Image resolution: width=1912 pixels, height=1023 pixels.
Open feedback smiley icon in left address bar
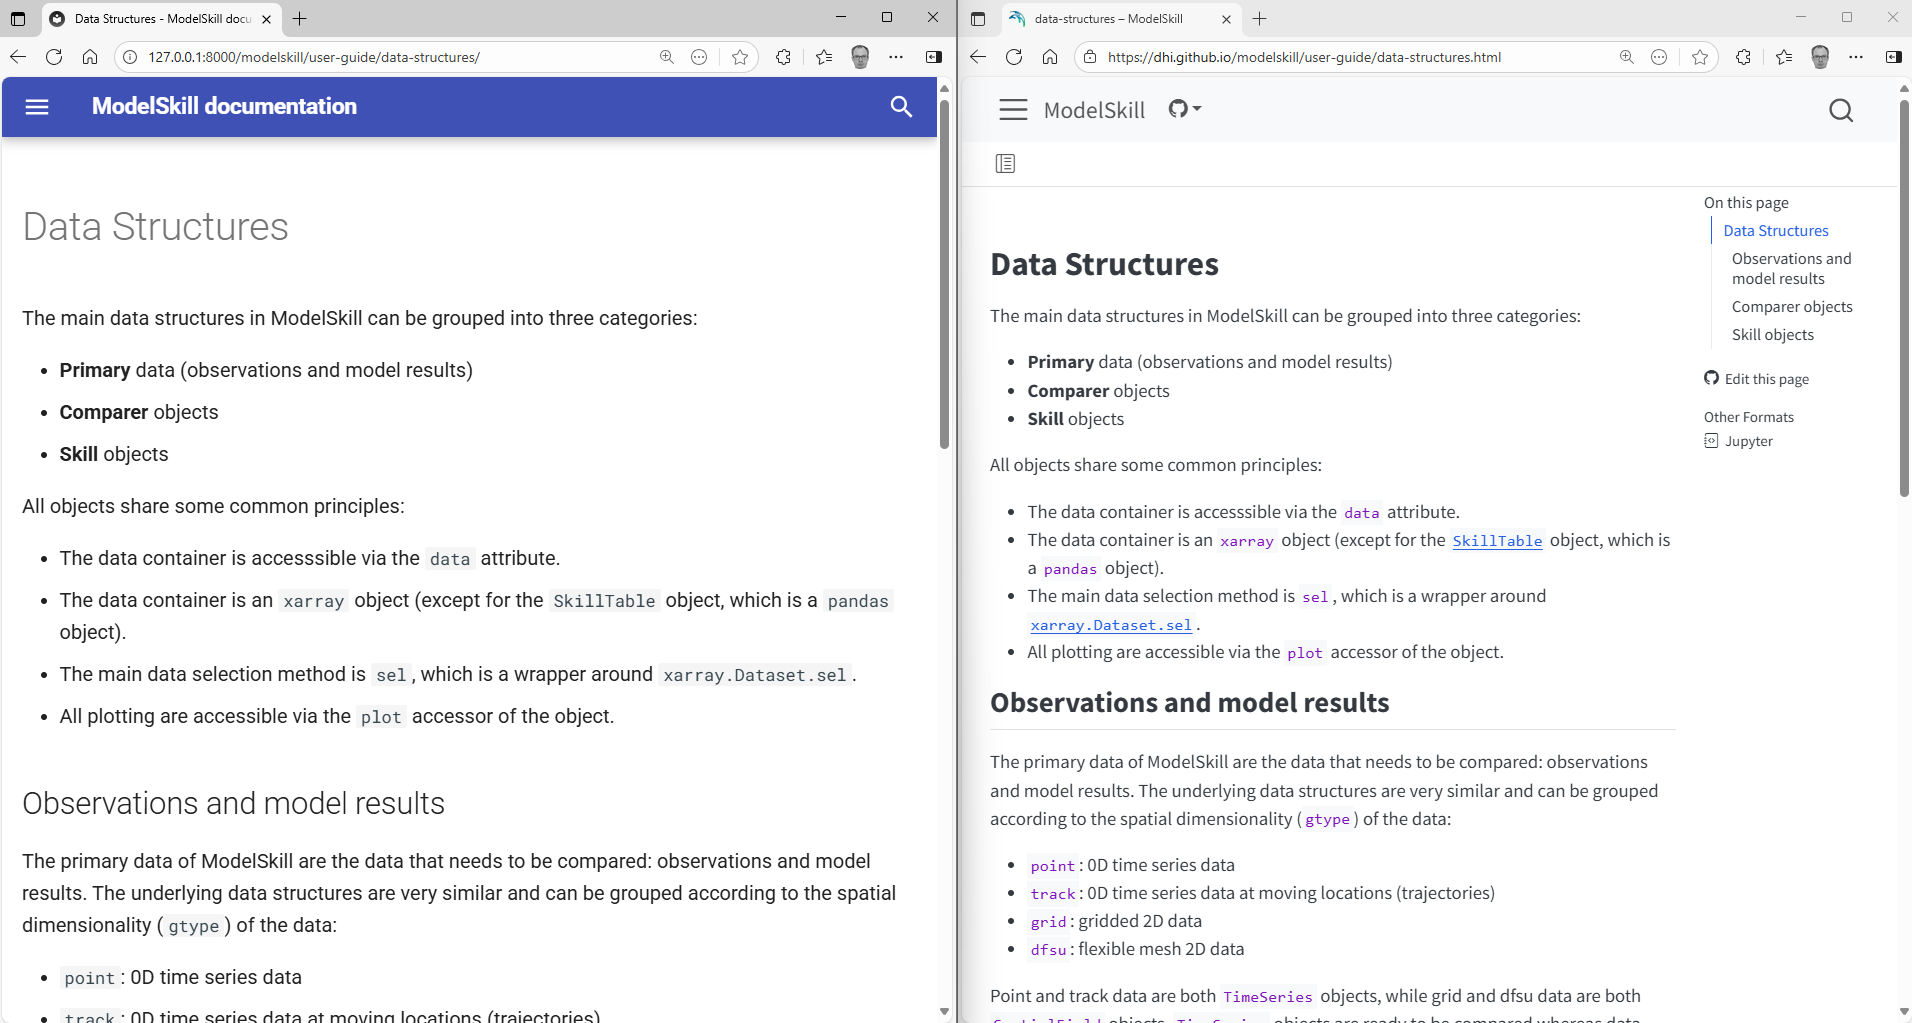pos(699,57)
